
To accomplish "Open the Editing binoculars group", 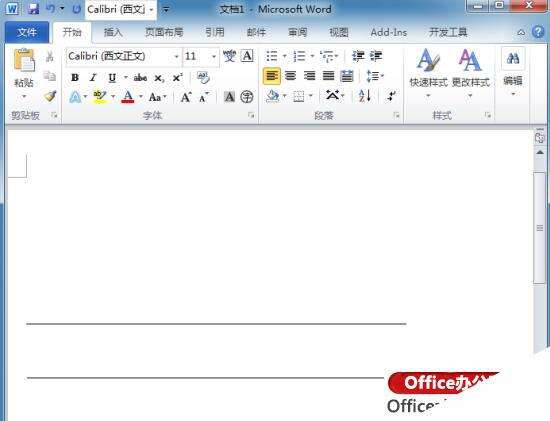I will pos(513,72).
